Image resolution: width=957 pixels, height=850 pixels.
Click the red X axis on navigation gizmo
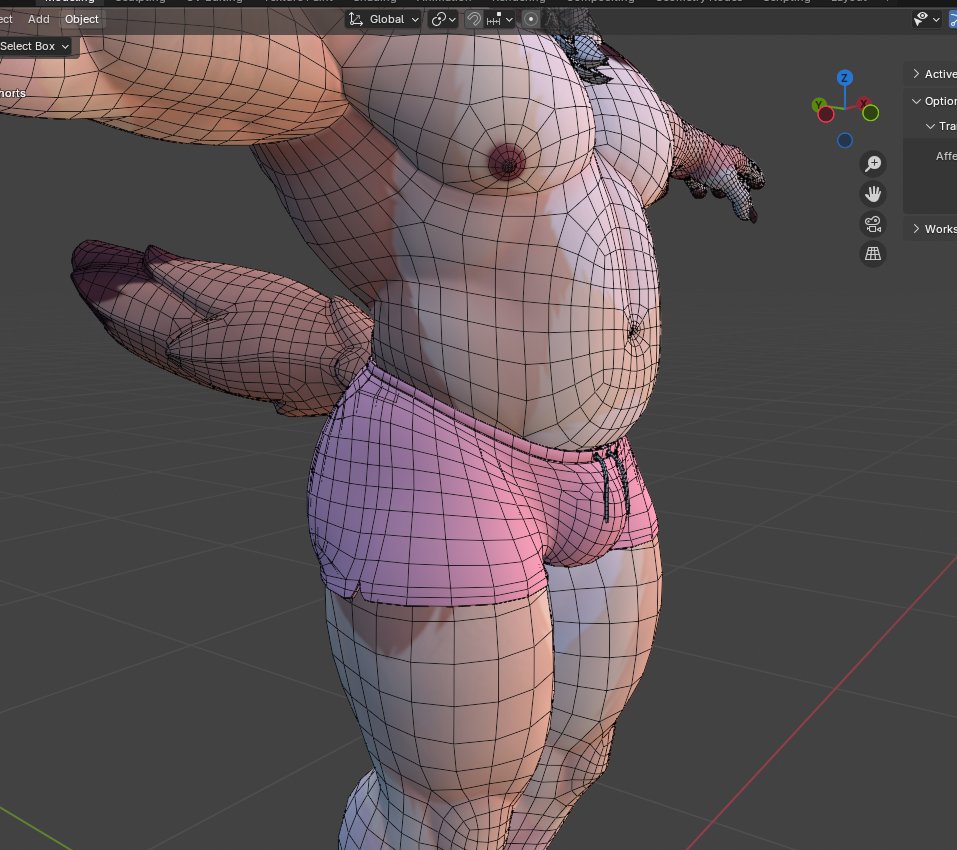coord(864,103)
